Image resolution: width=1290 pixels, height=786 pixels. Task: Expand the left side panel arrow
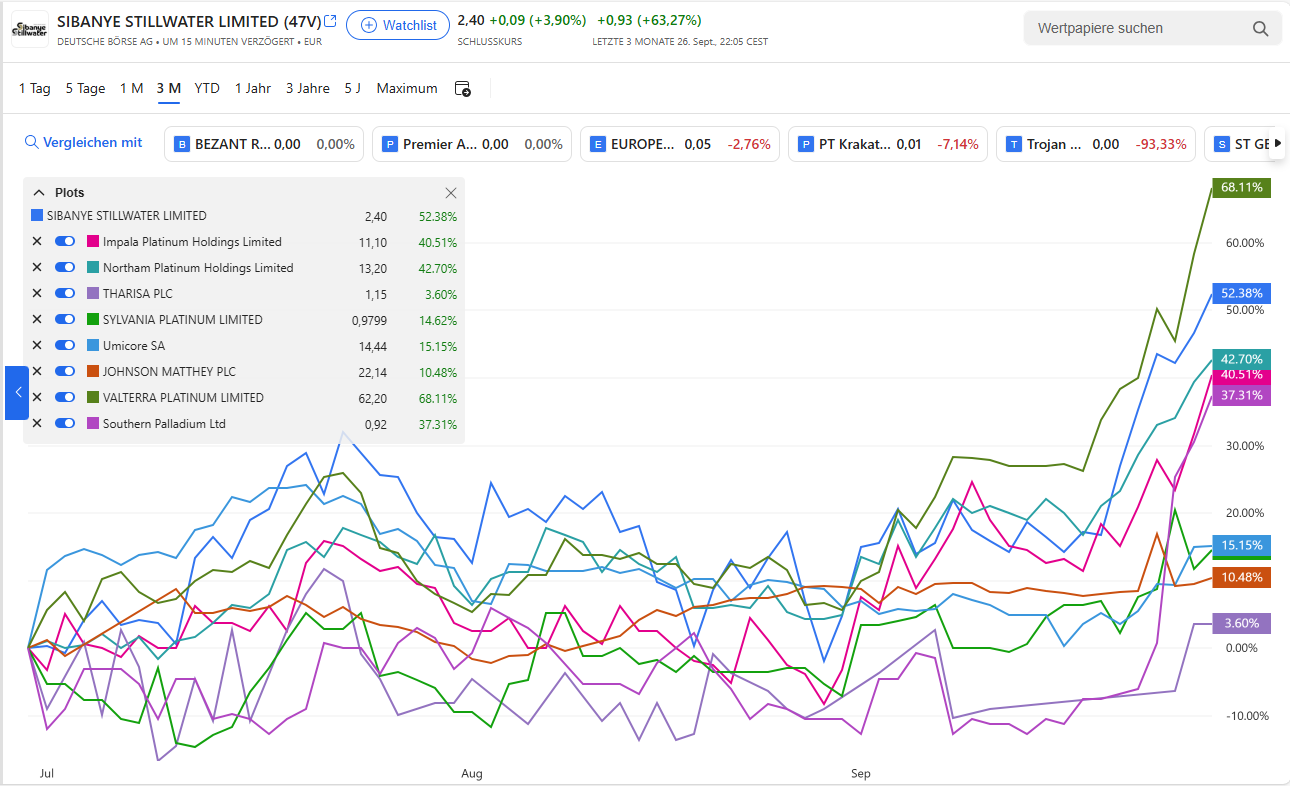[17, 392]
